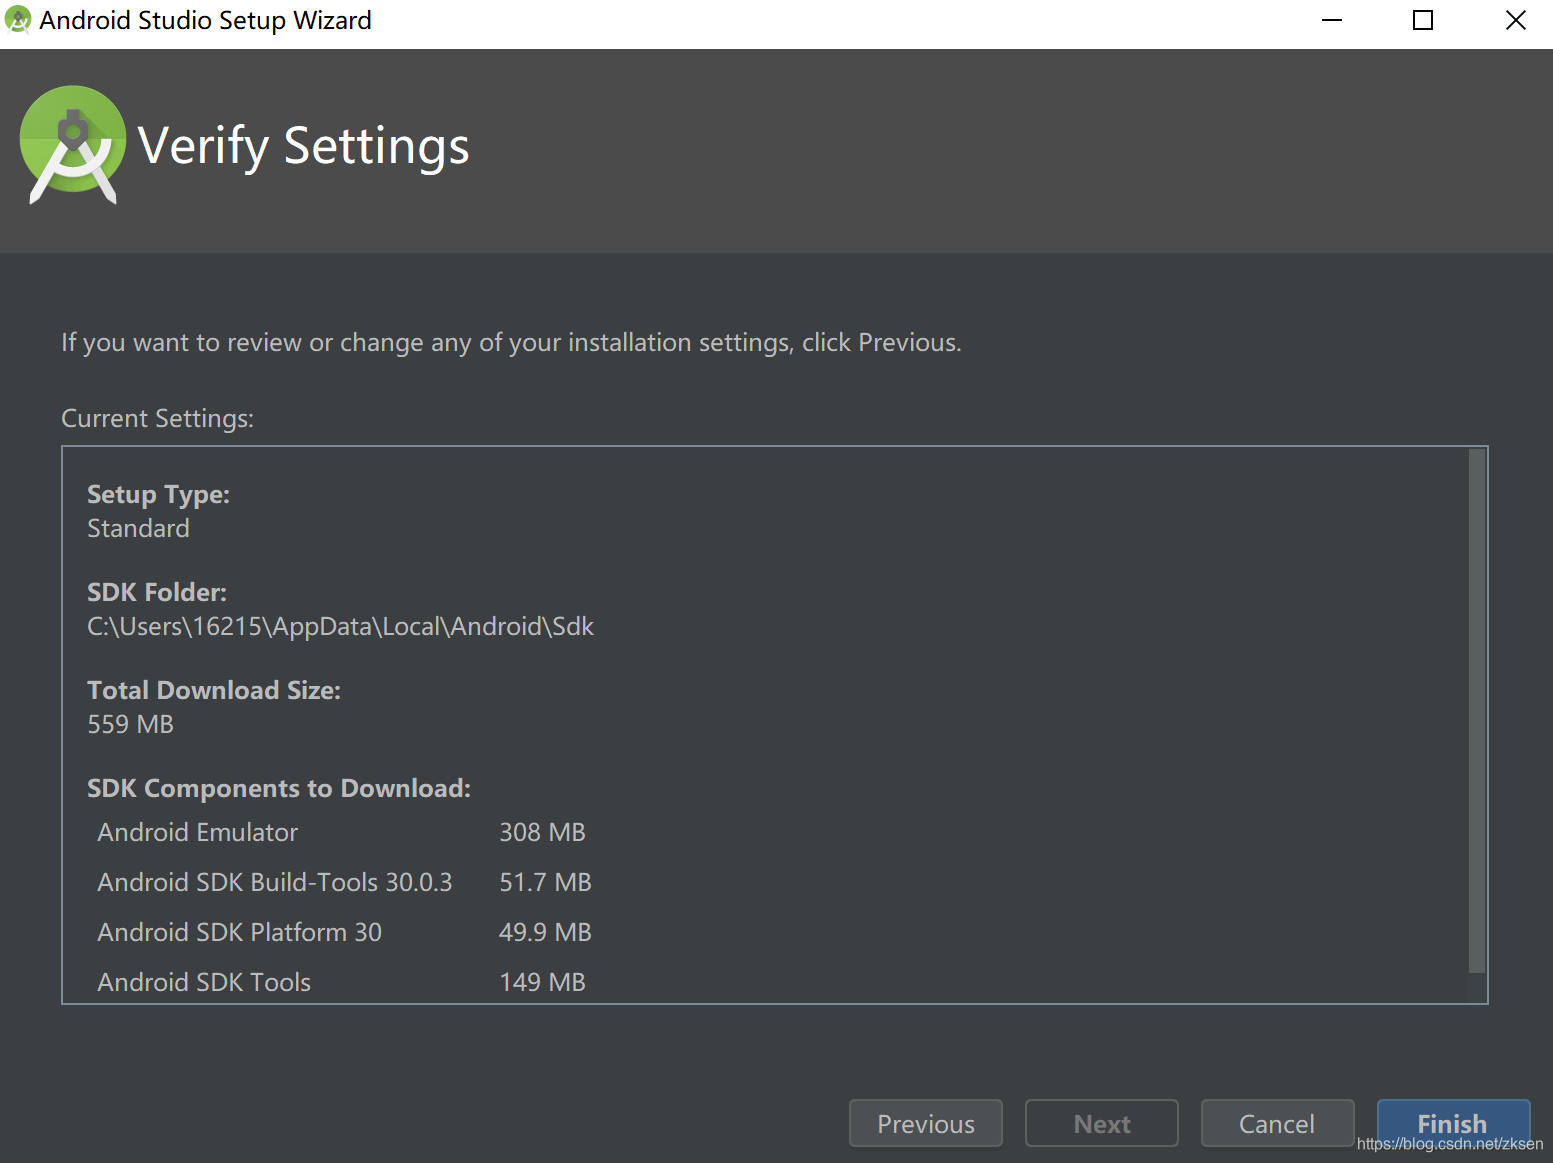Click the 'Verify Settings' title

(303, 146)
